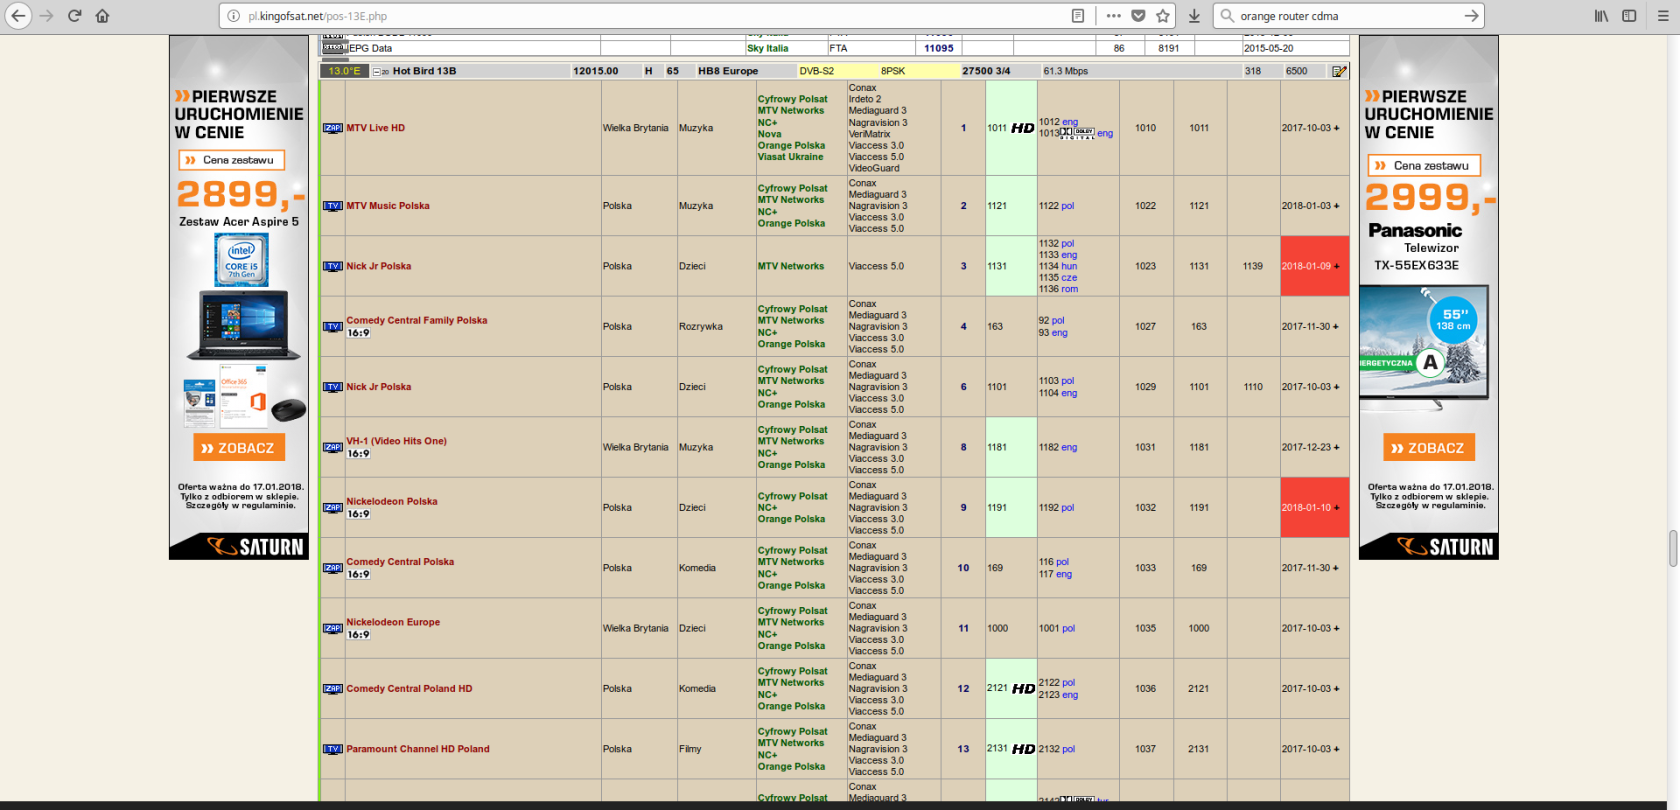Click the 2017-12-23 date in the VH-1 row
This screenshot has height=810, width=1680.
click(1306, 447)
